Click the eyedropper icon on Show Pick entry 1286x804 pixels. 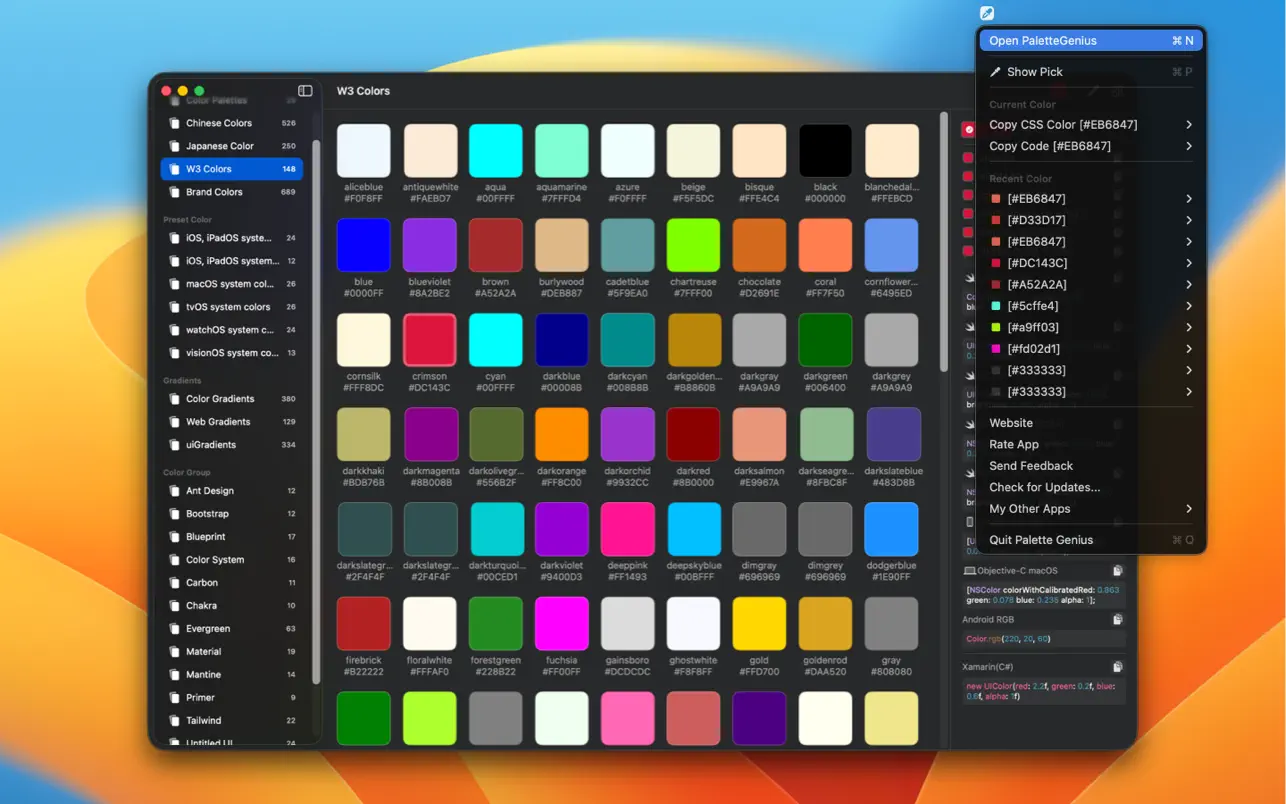click(x=996, y=71)
